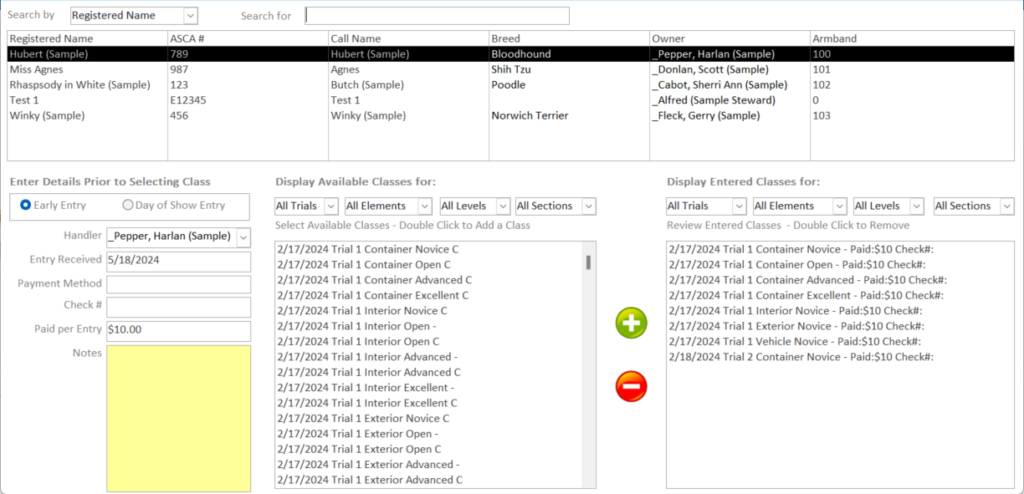Image resolution: width=1024 pixels, height=494 pixels.
Task: Open the Search by Registered Name dropdown
Action: 190,16
